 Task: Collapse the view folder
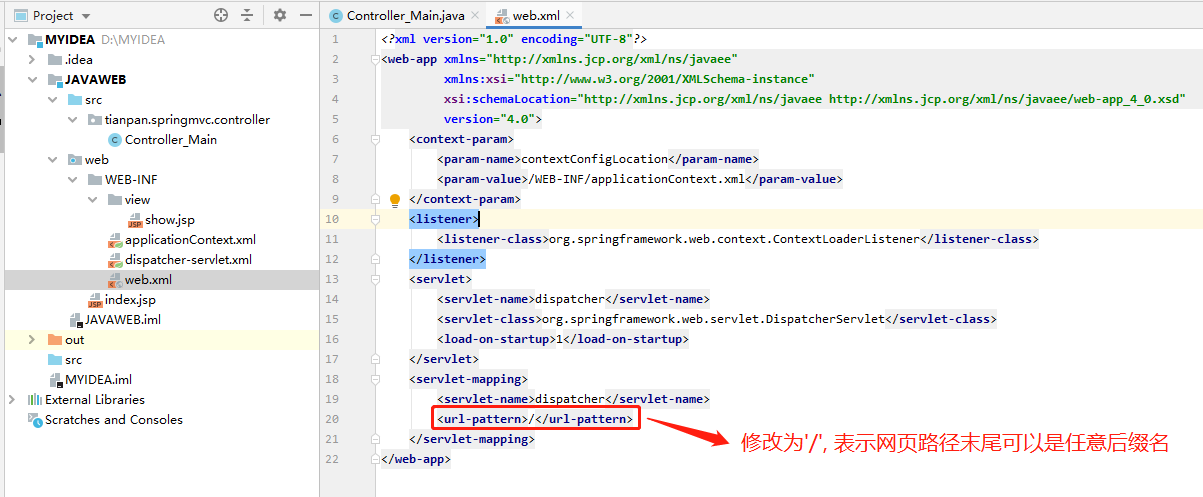[x=93, y=199]
